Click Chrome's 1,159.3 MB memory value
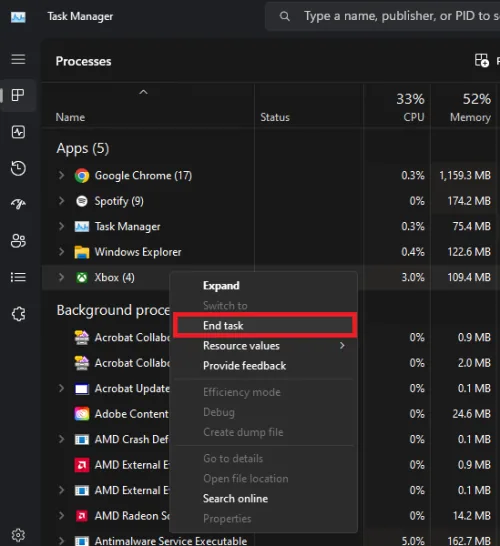The height and width of the screenshot is (546, 500). [464, 175]
